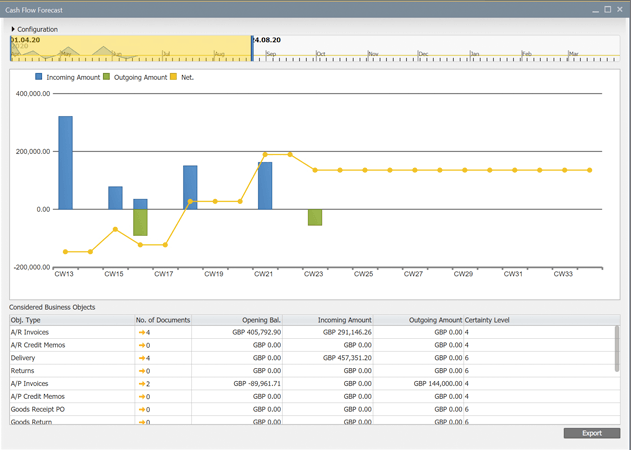This screenshot has height=450, width=631.
Task: Click the business objects table scrollbar
Action: [617, 349]
